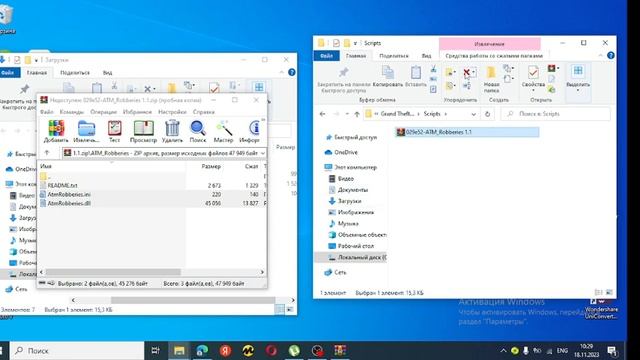Image resolution: width=640 pixels, height=360 pixels.
Task: Select Этот компьютер in Scripts sidebar
Action: 351,167
